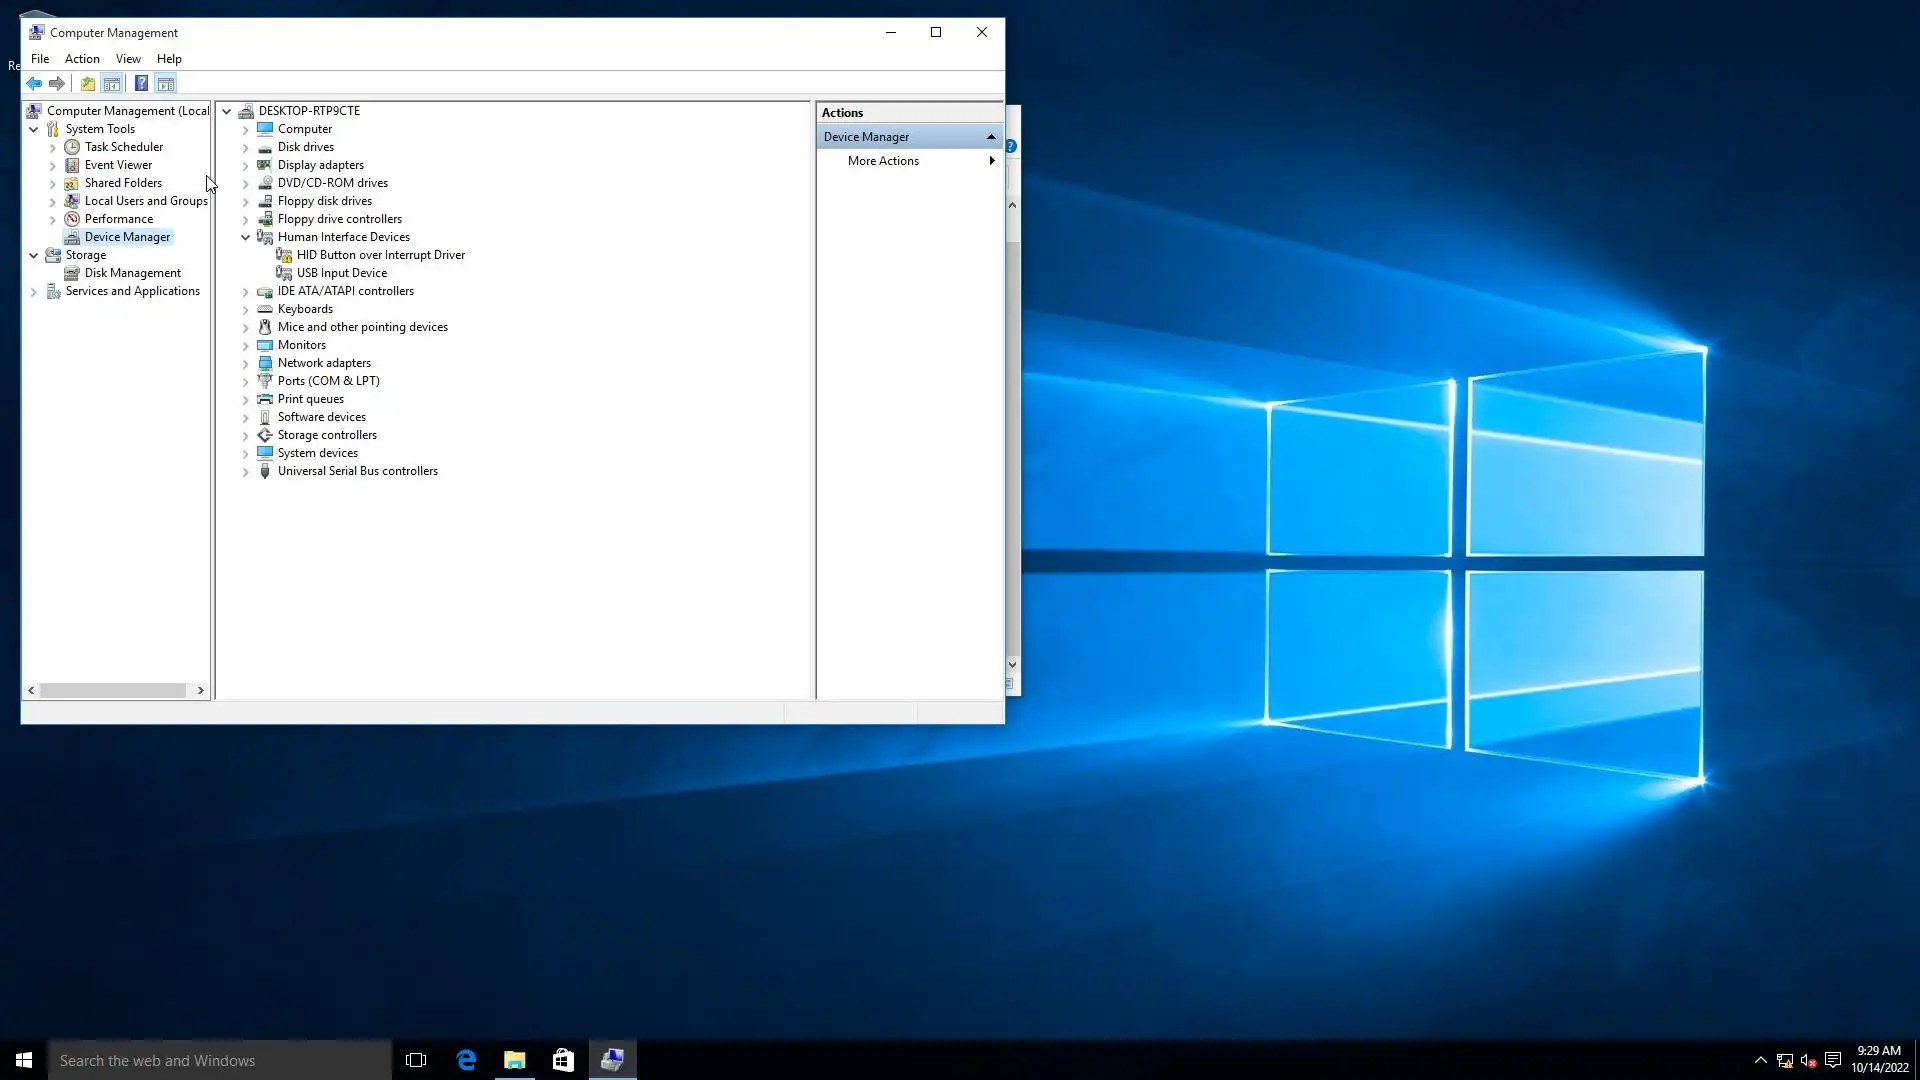Open the More Actions submenu

coord(883,161)
